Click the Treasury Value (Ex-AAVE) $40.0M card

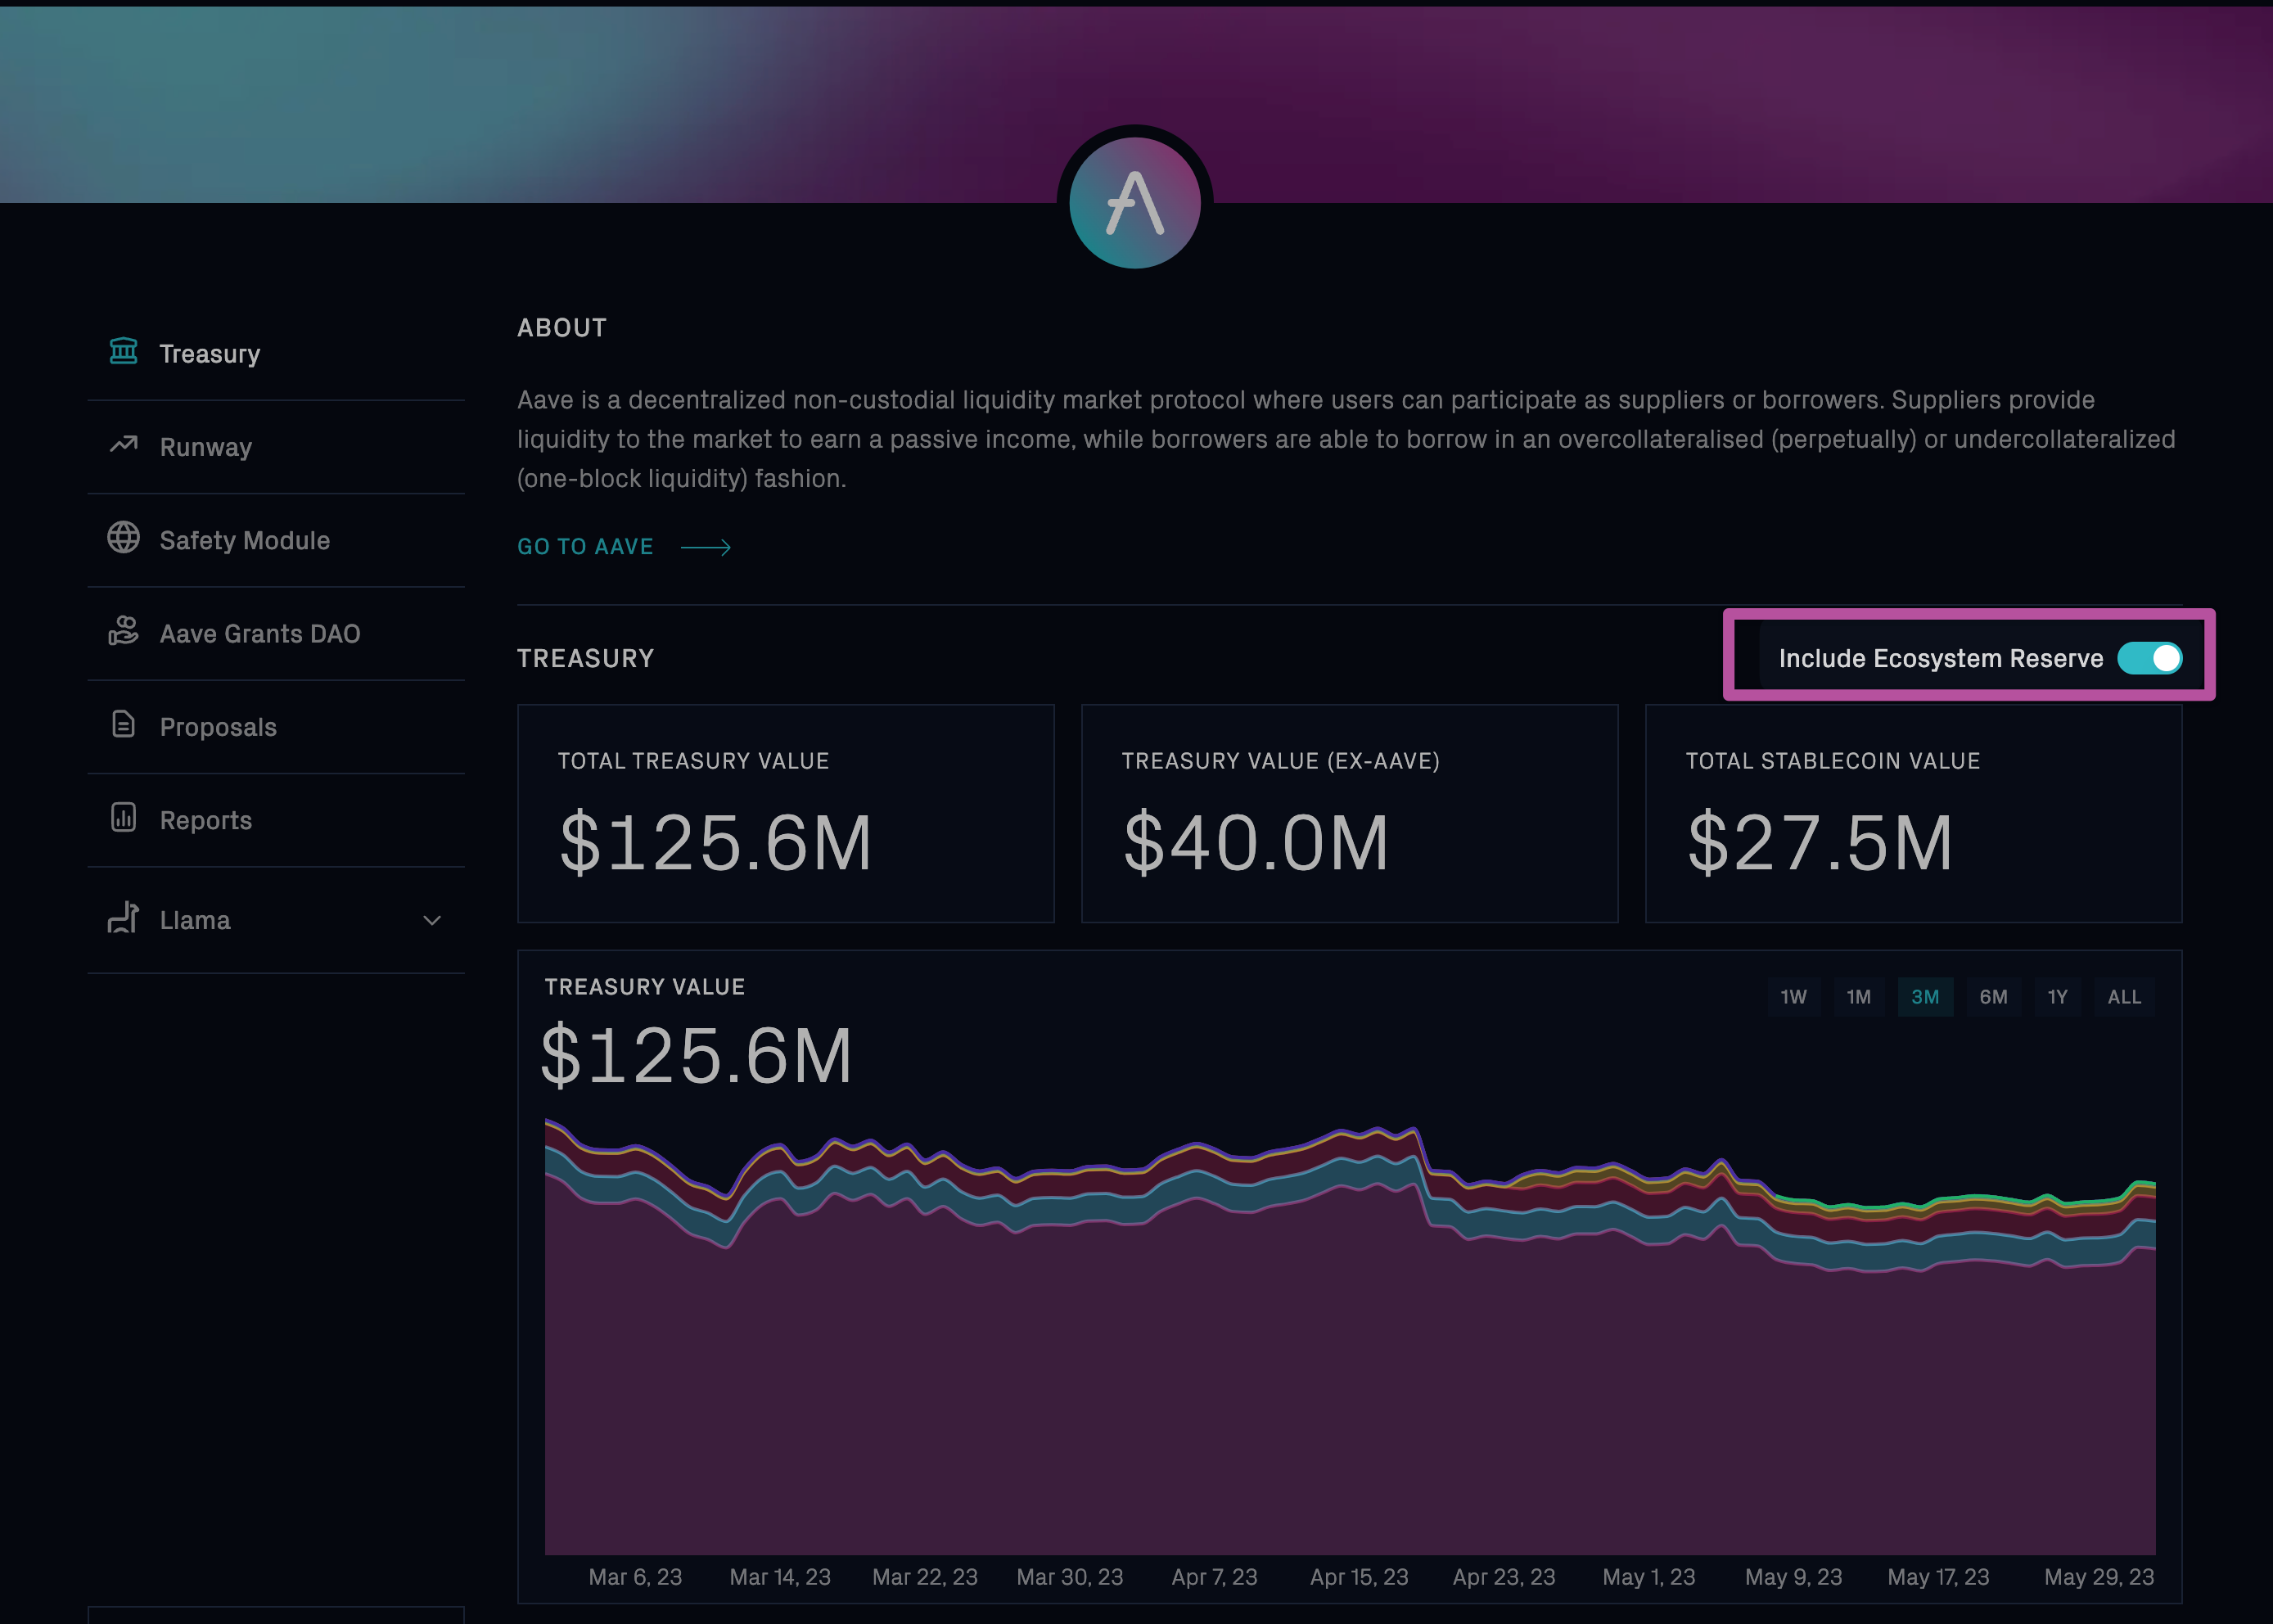point(1349,813)
